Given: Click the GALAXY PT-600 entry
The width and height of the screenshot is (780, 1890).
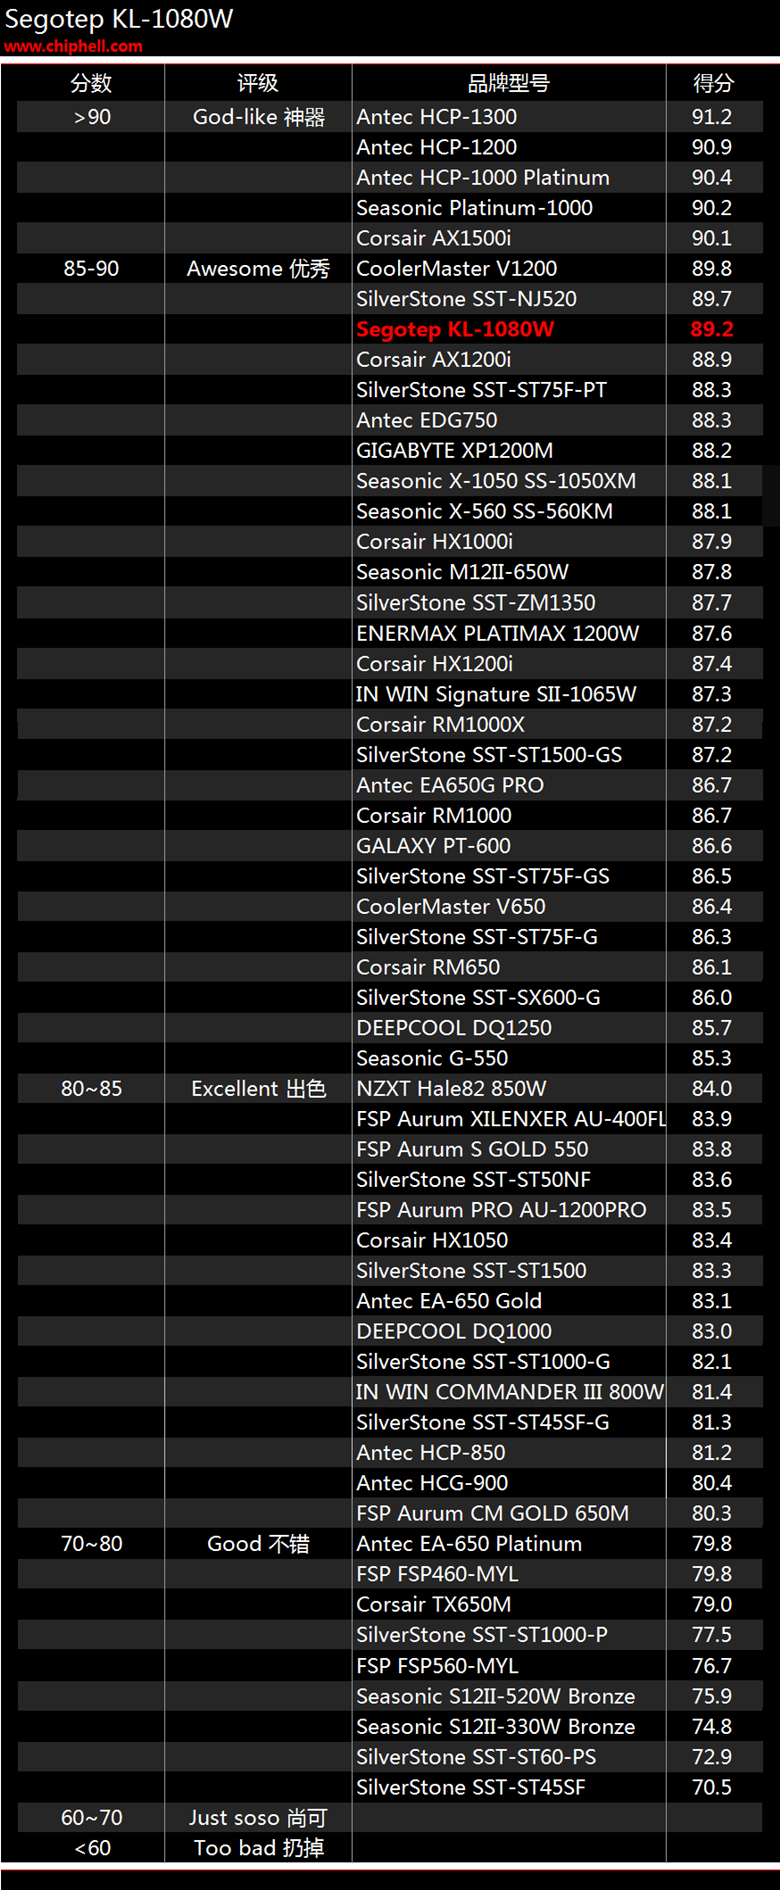Looking at the screenshot, I should point(434,846).
